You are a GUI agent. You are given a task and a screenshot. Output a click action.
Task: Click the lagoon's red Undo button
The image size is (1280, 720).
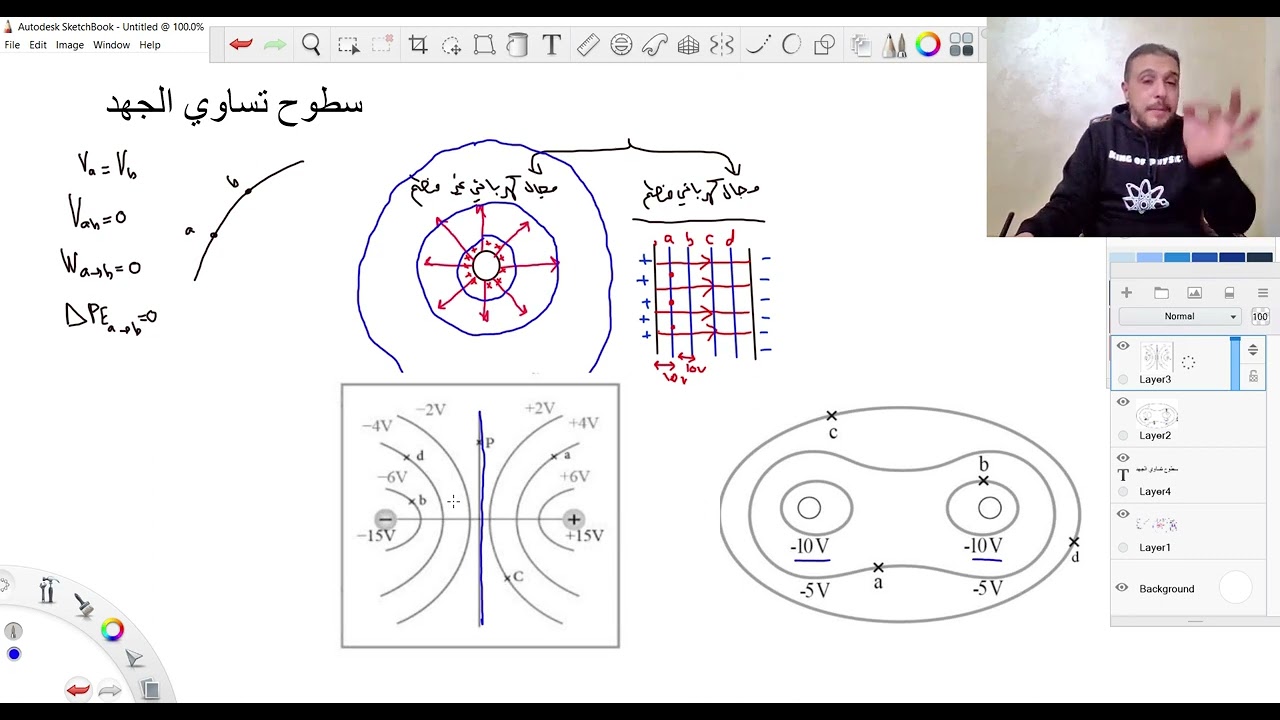(x=77, y=689)
